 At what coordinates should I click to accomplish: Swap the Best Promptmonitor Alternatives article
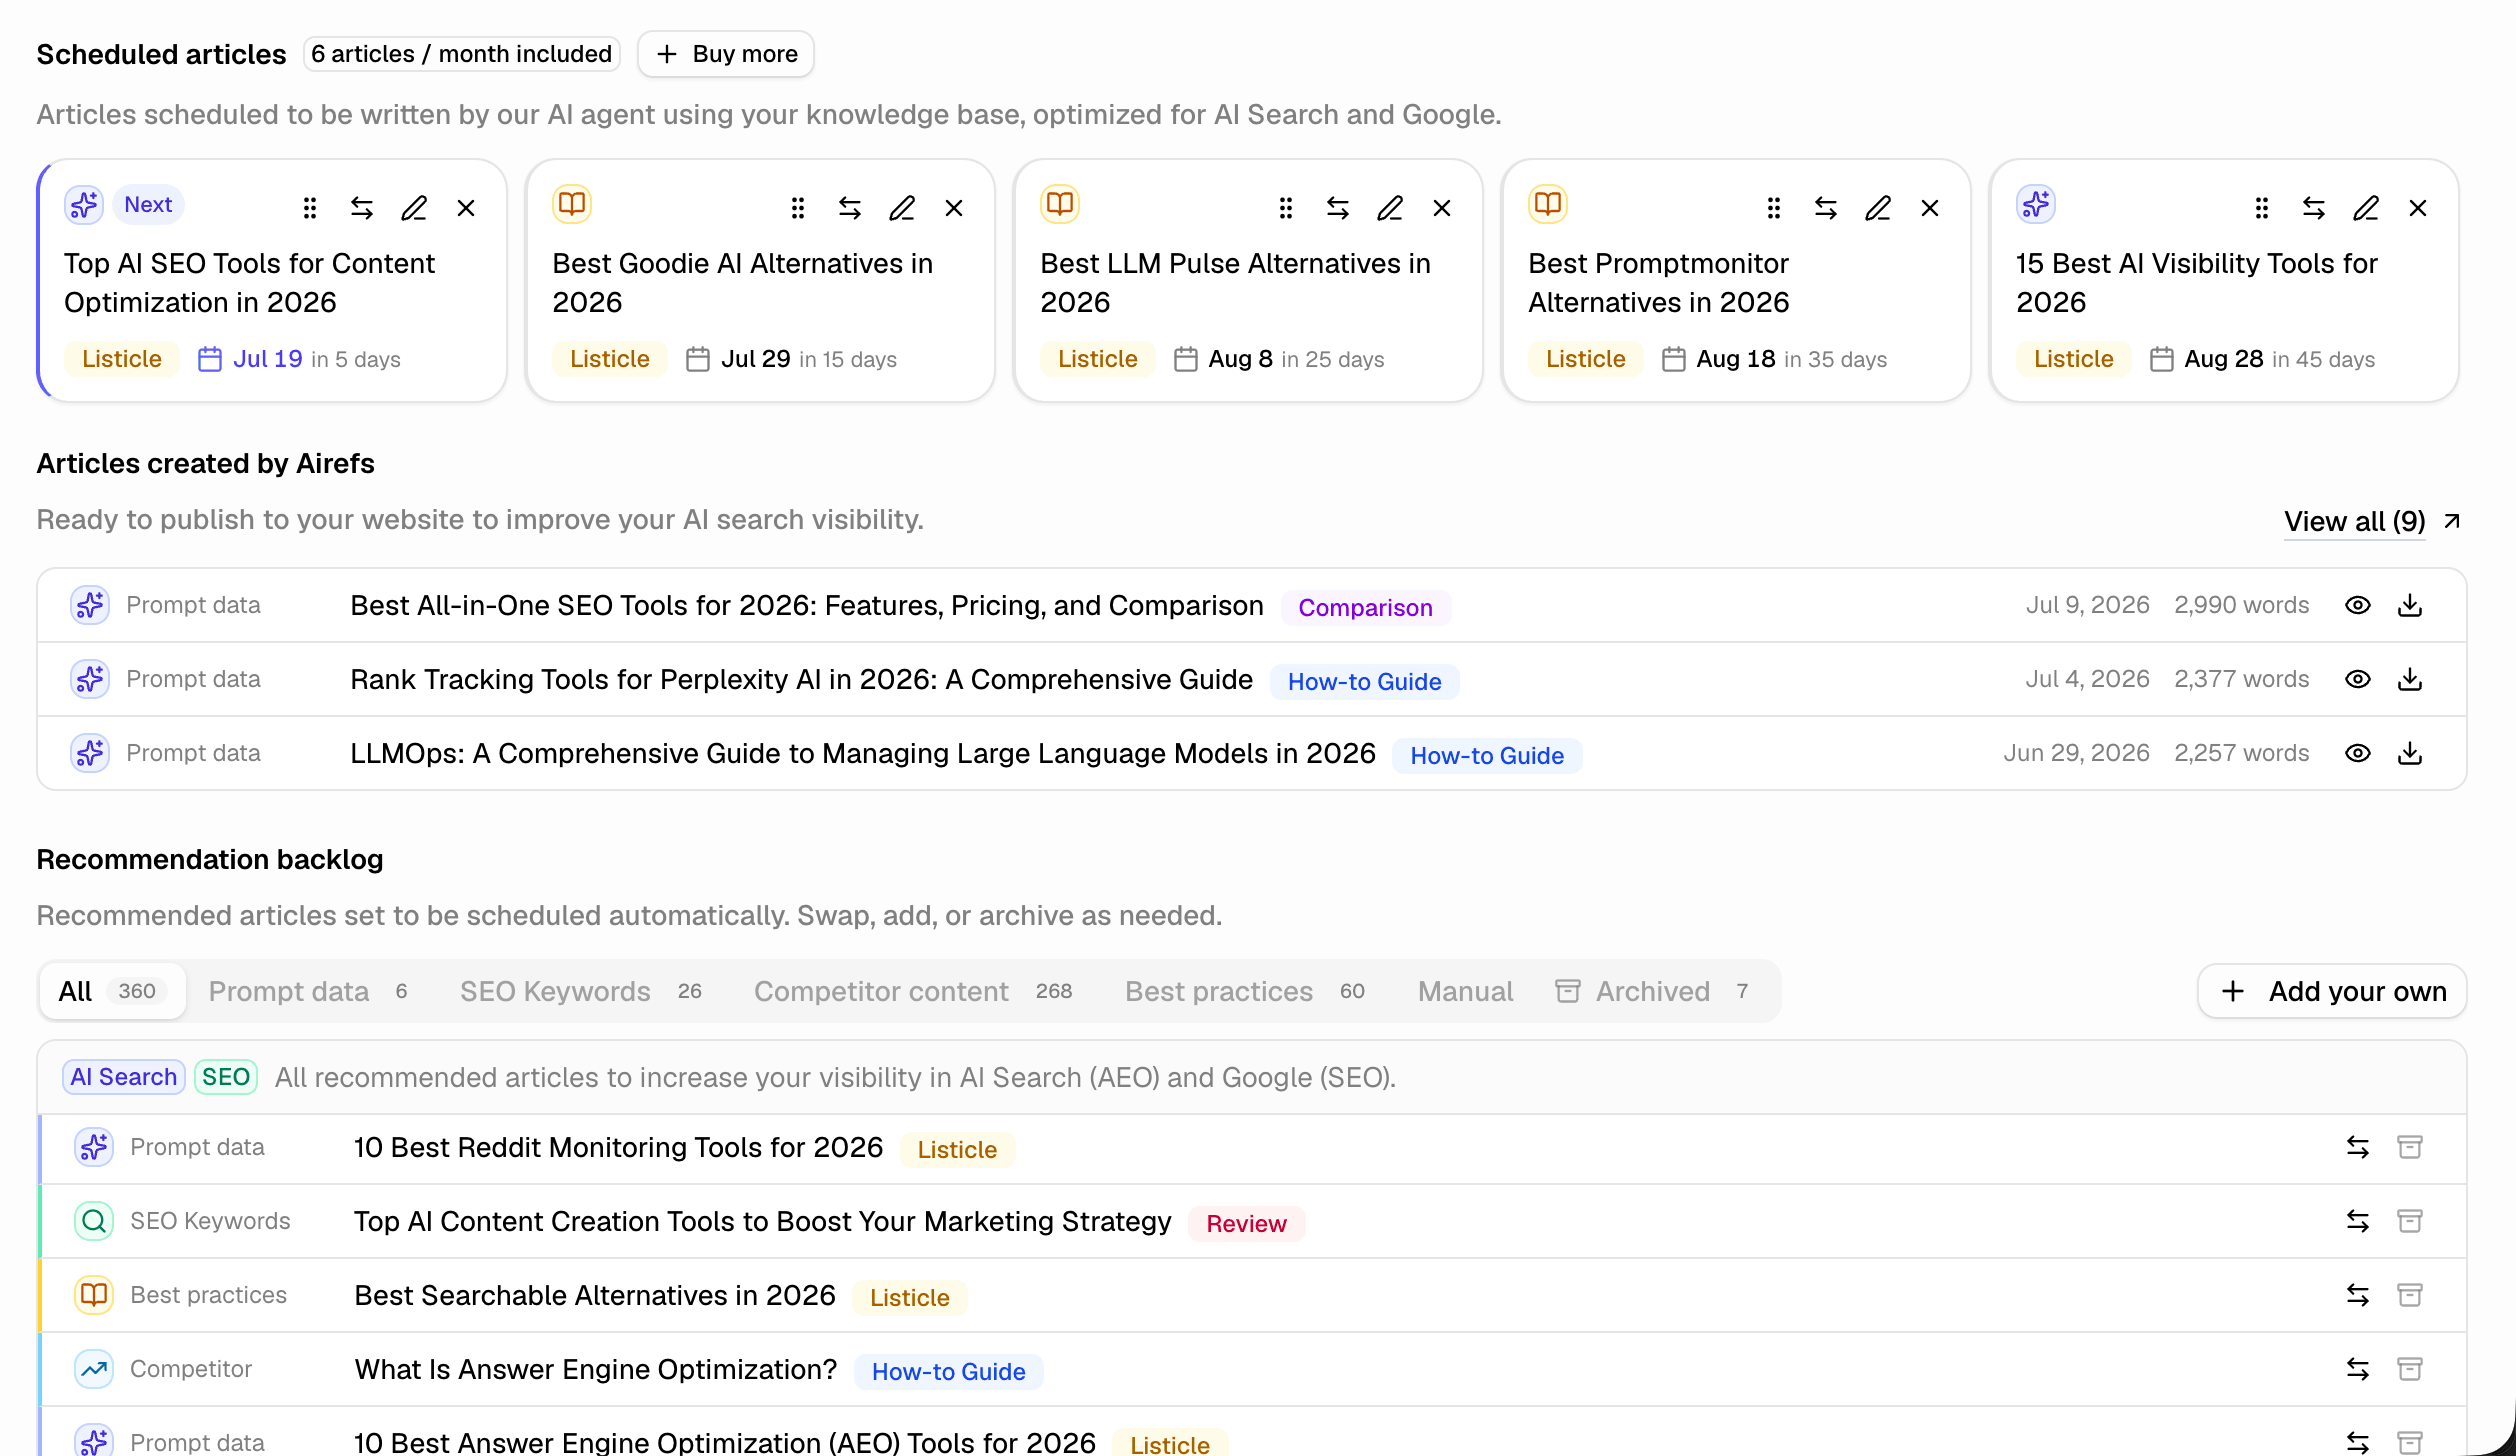pos(1826,208)
